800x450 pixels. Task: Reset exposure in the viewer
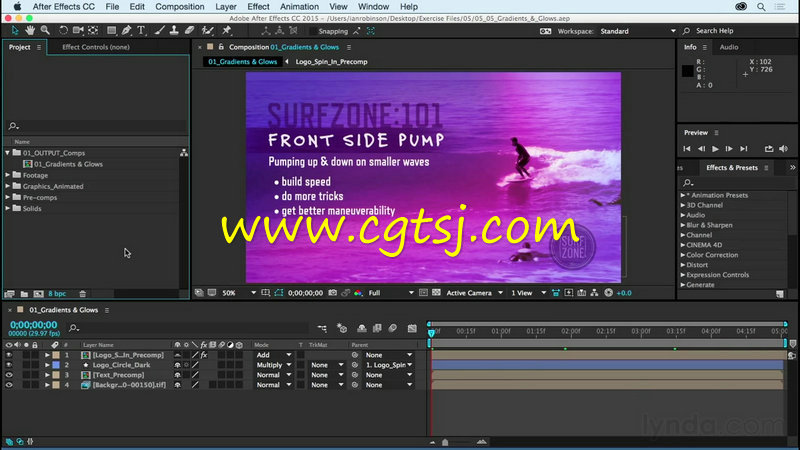[608, 293]
